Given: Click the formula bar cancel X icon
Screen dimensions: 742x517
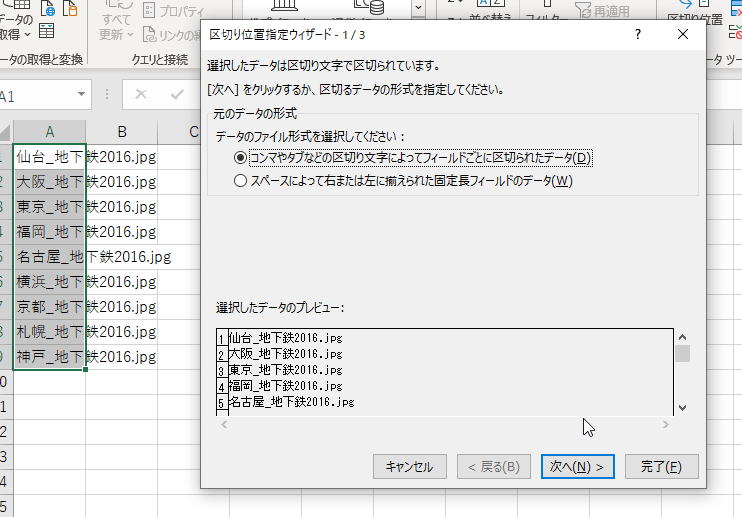Looking at the screenshot, I should coord(141,95).
